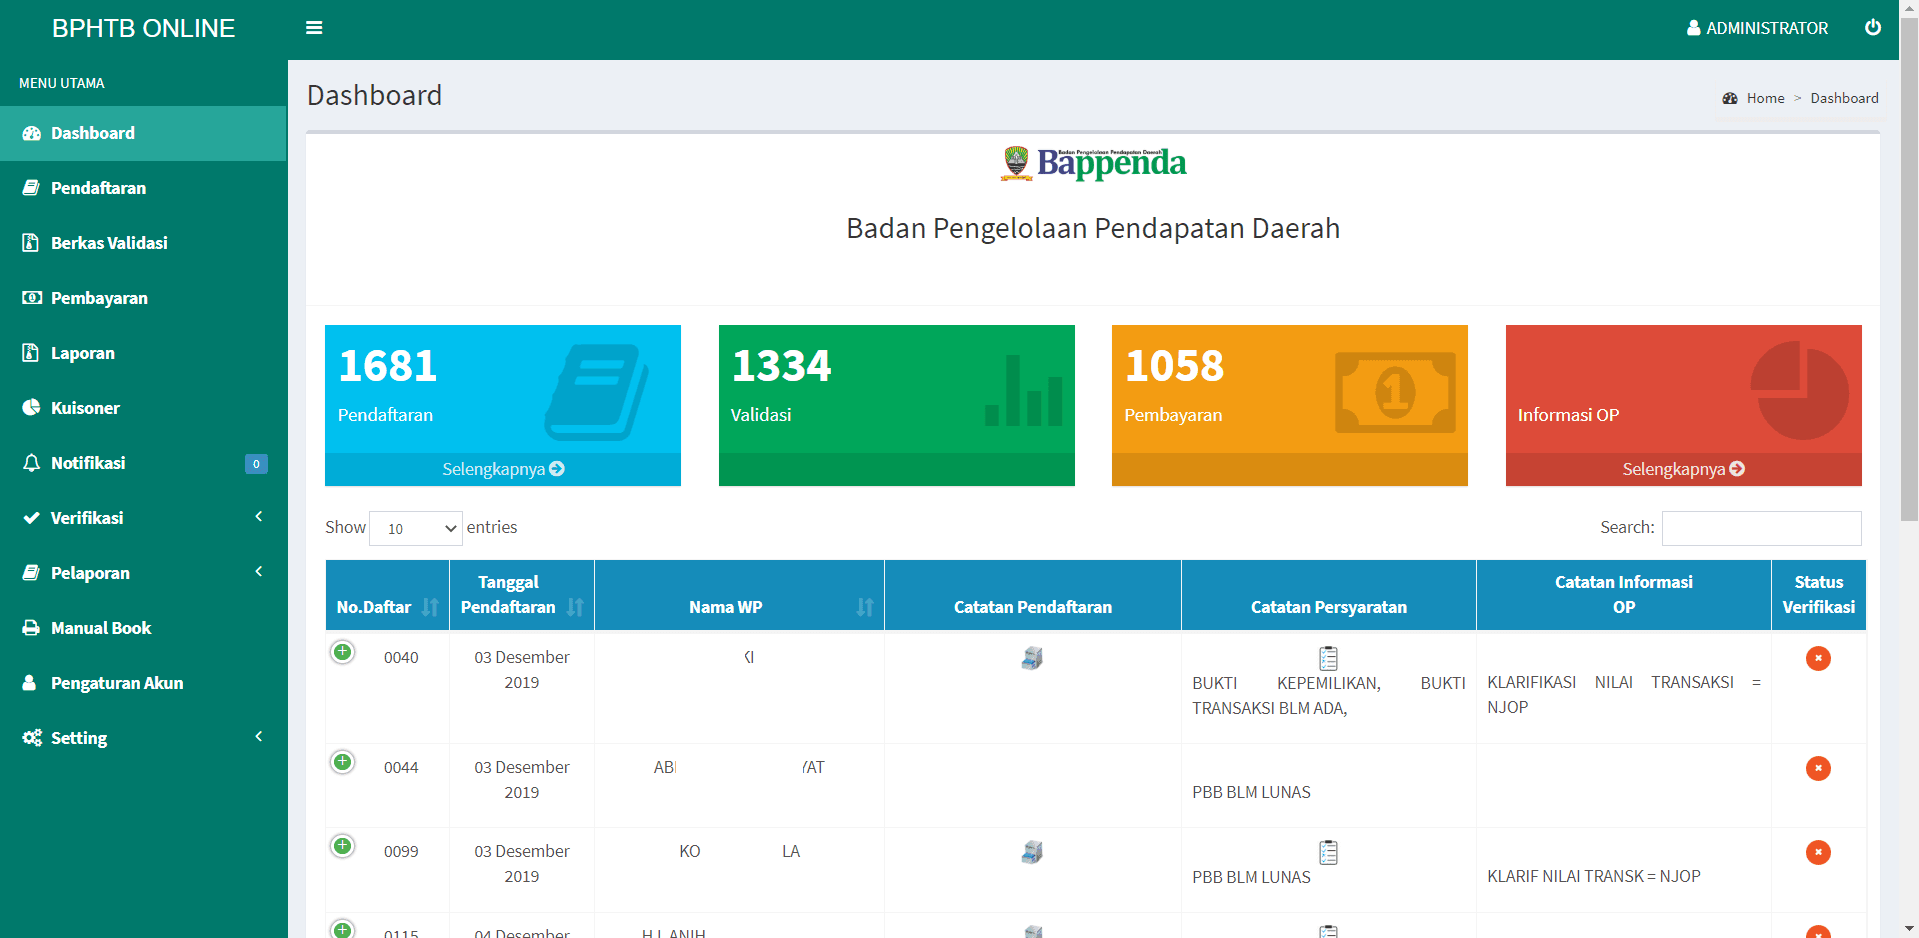The width and height of the screenshot is (1919, 938).
Task: Click the Notifikasi count badge
Action: [256, 464]
